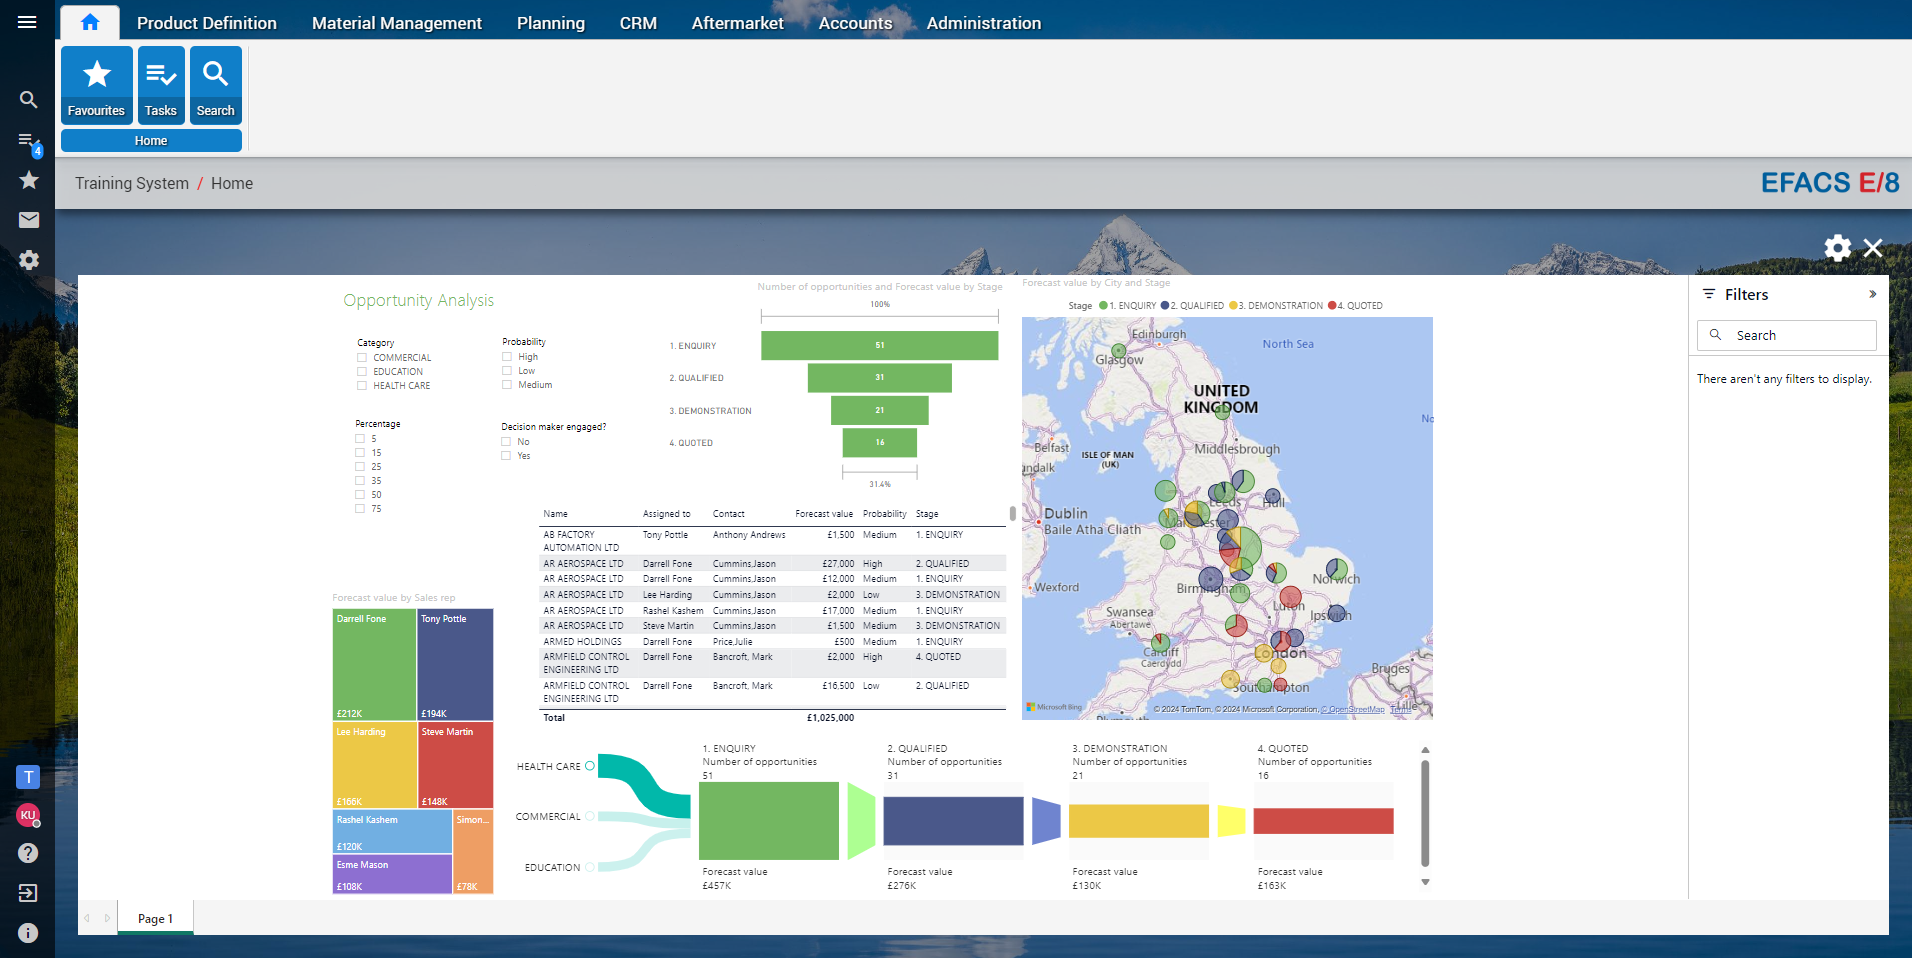Click the OpenStreetMap copyright link on the map
This screenshot has height=958, width=1912.
tap(1352, 708)
